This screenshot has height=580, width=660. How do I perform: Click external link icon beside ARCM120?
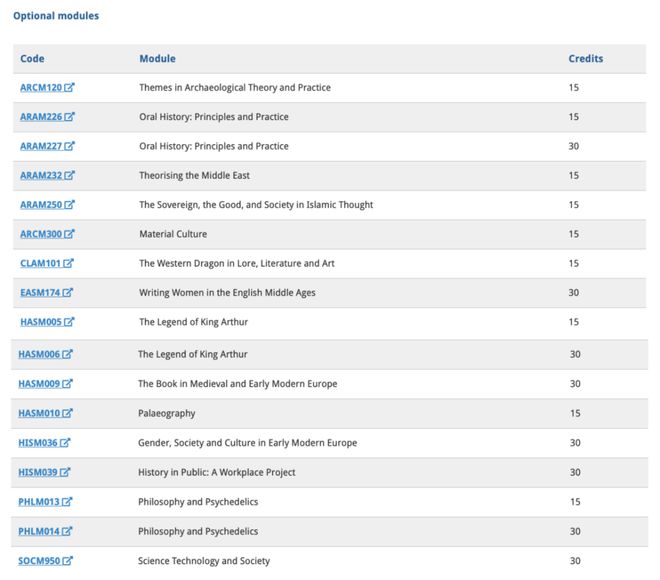[70, 88]
